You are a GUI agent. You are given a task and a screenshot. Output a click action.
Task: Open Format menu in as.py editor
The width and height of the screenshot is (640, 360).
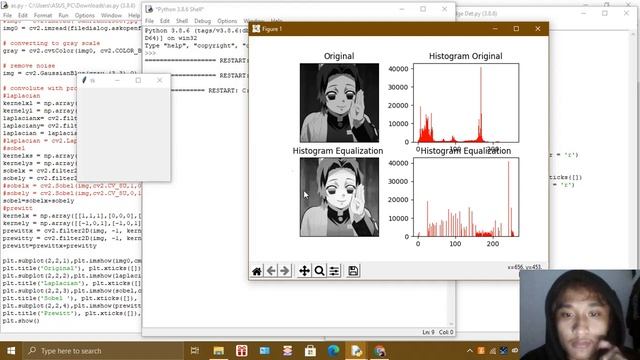[43, 16]
